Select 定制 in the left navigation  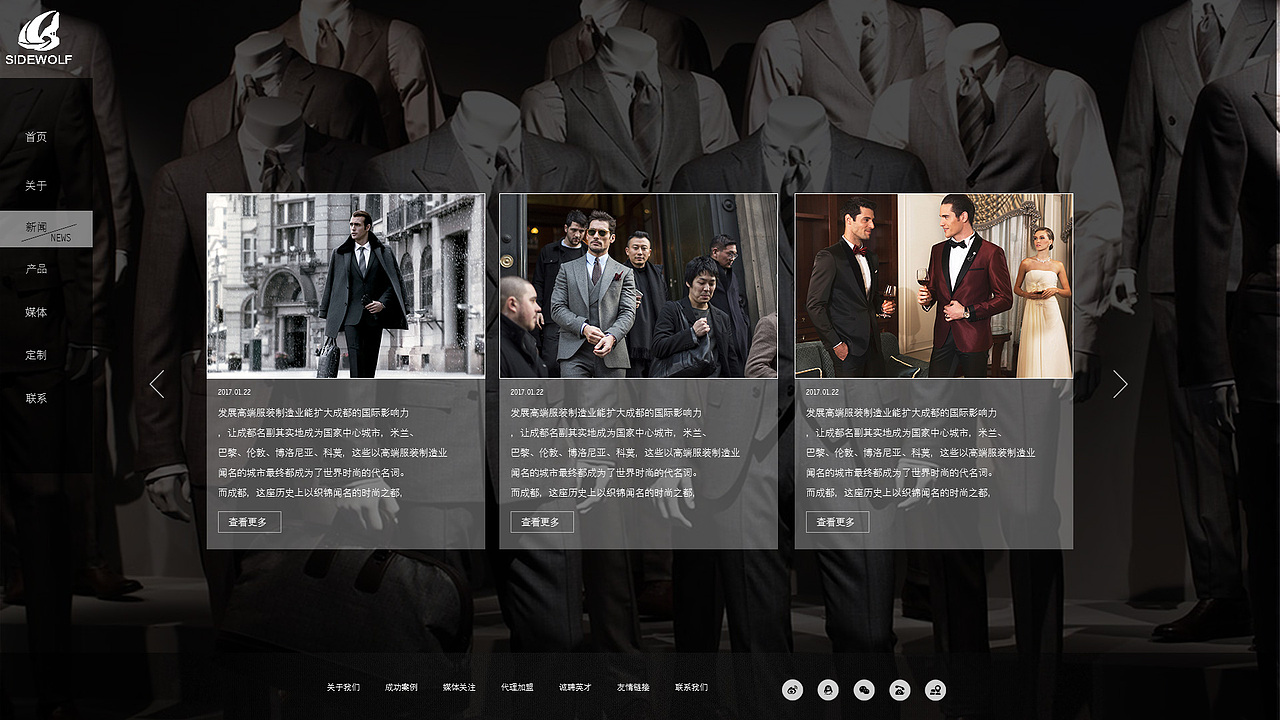pos(36,354)
